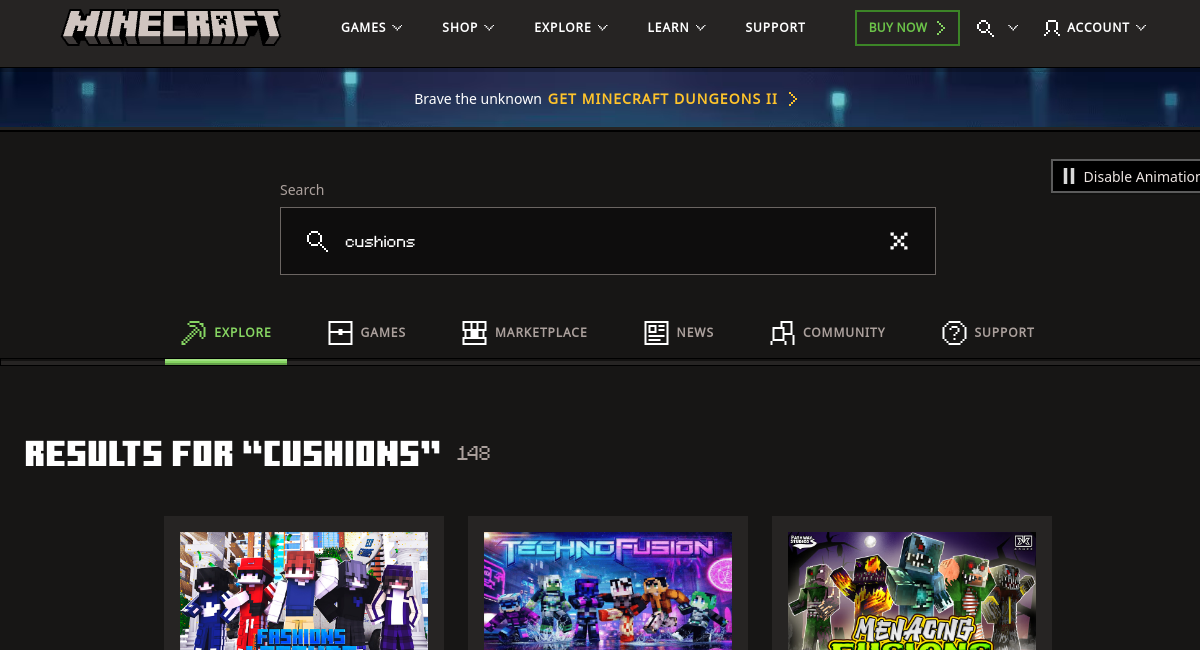Click the Brave the unknown text
Screen dimensions: 1200x650
tap(478, 99)
